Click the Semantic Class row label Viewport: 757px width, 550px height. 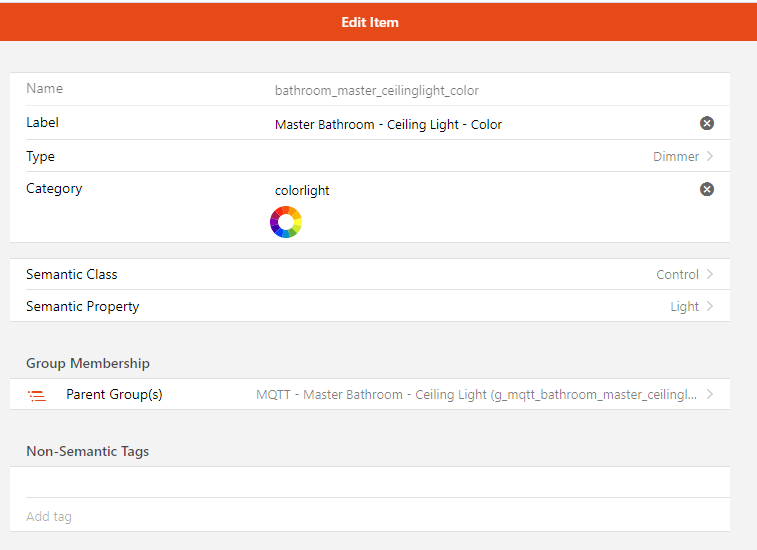(x=72, y=274)
